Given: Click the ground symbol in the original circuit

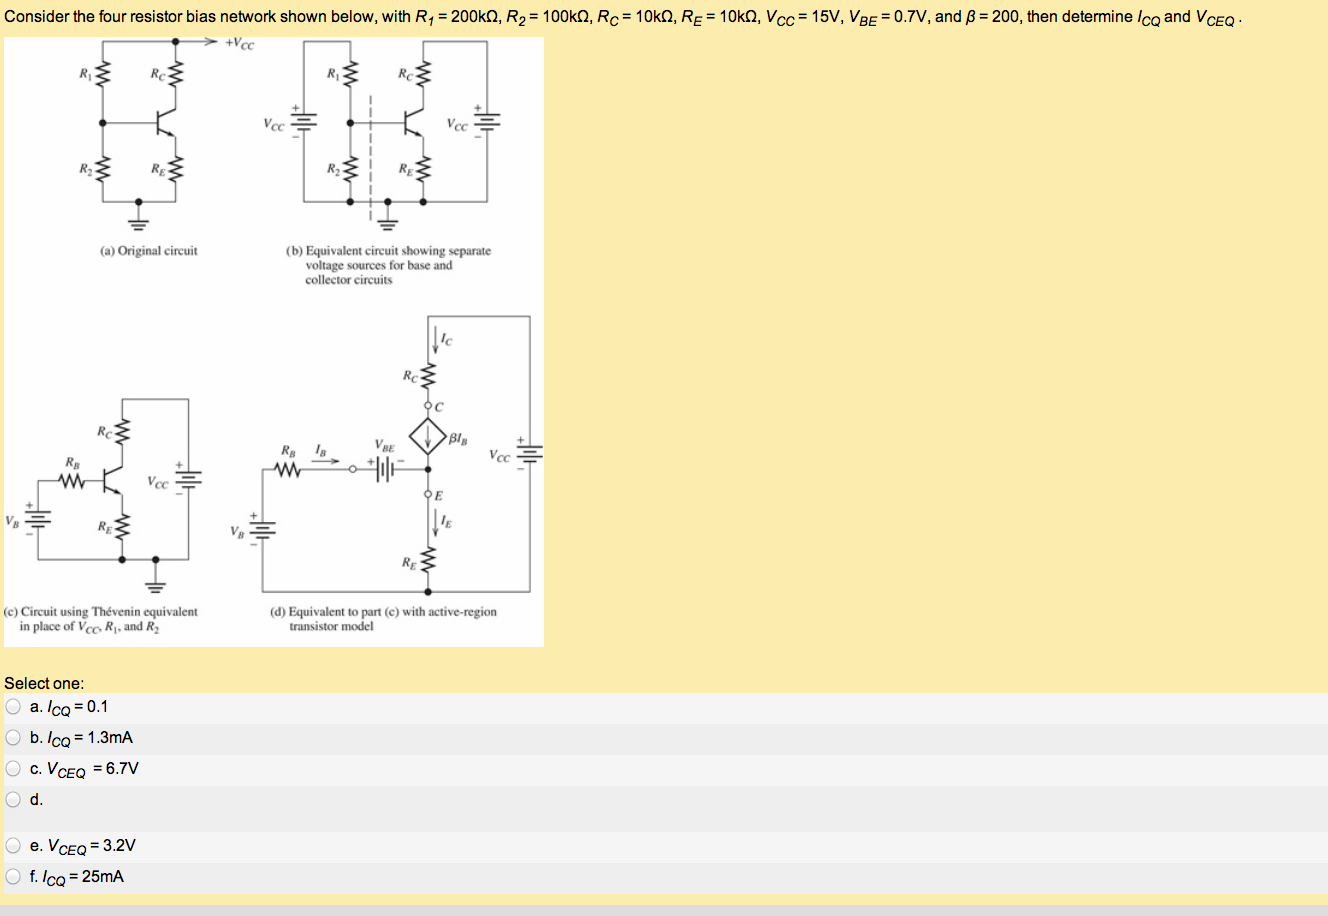Looking at the screenshot, I should [x=137, y=224].
